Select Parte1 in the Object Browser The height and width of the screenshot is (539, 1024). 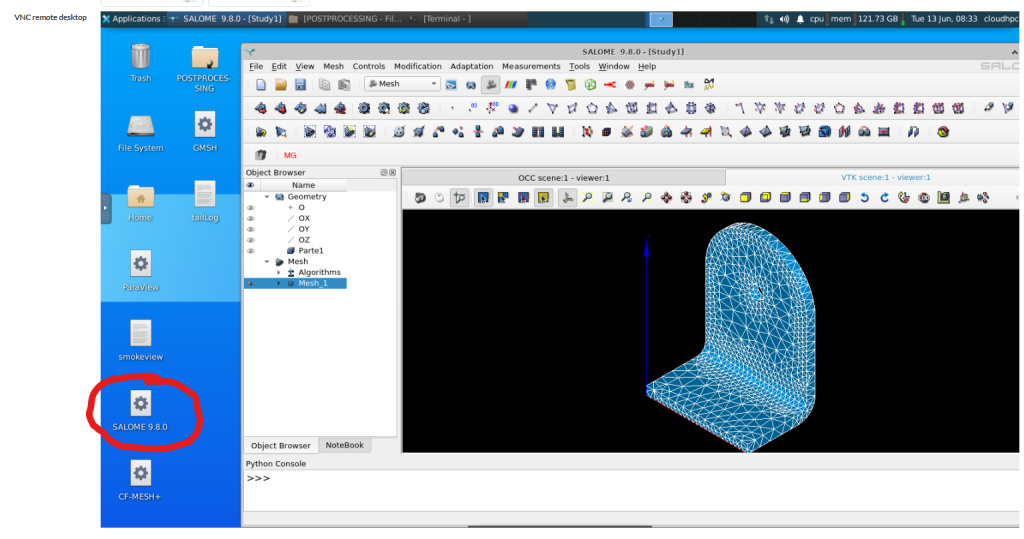pyautogui.click(x=311, y=251)
